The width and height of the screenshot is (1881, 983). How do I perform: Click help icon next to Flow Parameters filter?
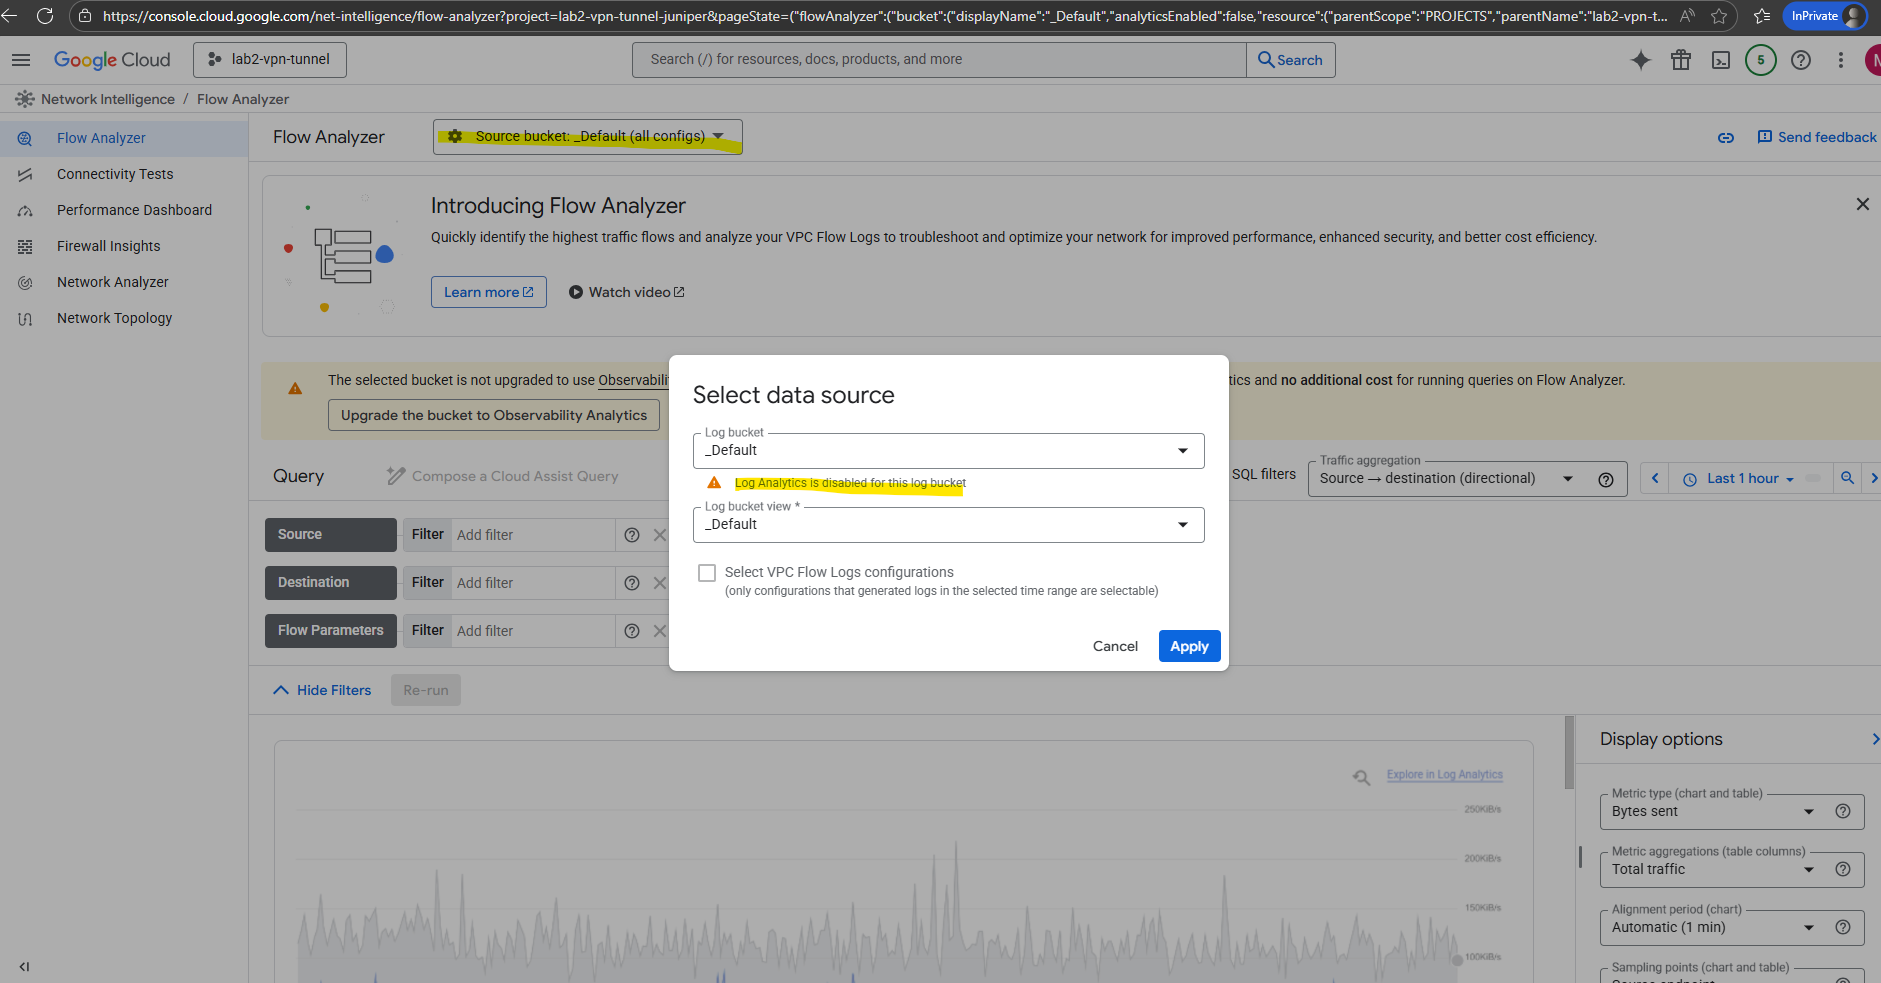[632, 631]
